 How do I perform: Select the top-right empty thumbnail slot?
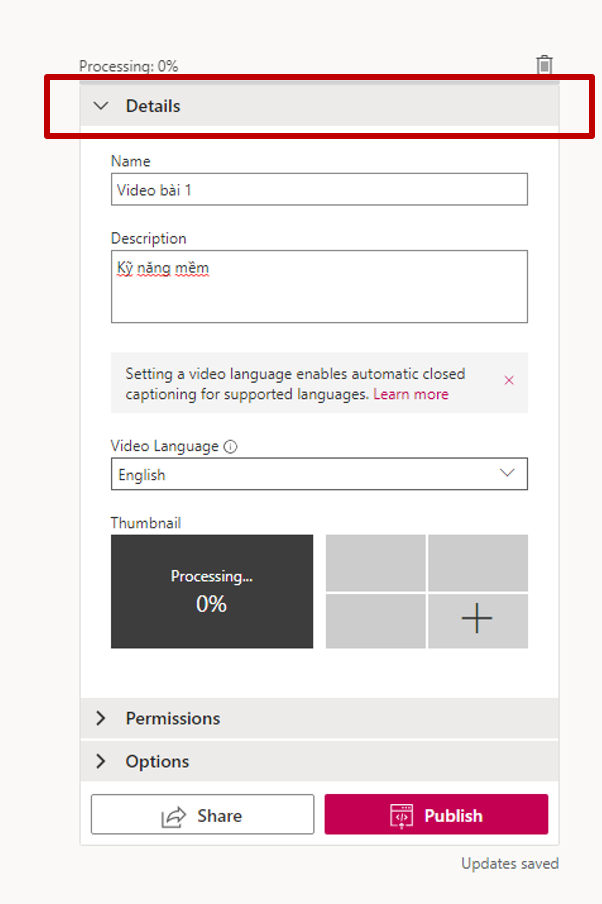(x=478, y=563)
